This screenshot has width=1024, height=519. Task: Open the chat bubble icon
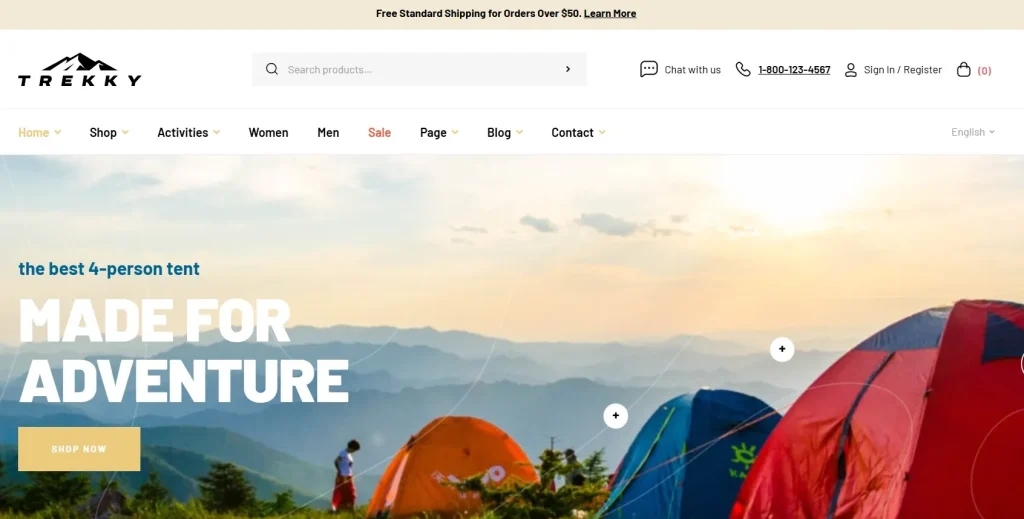click(x=648, y=69)
